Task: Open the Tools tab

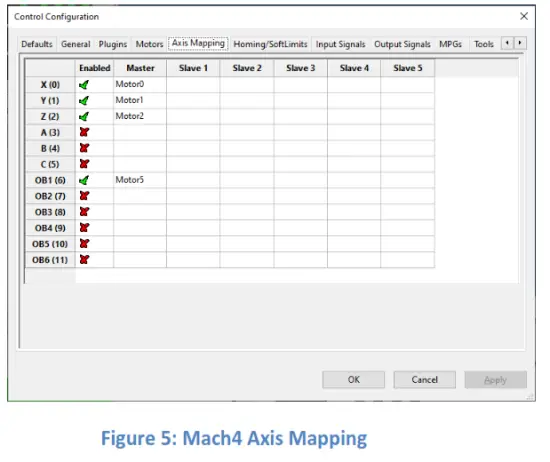Action: click(484, 44)
